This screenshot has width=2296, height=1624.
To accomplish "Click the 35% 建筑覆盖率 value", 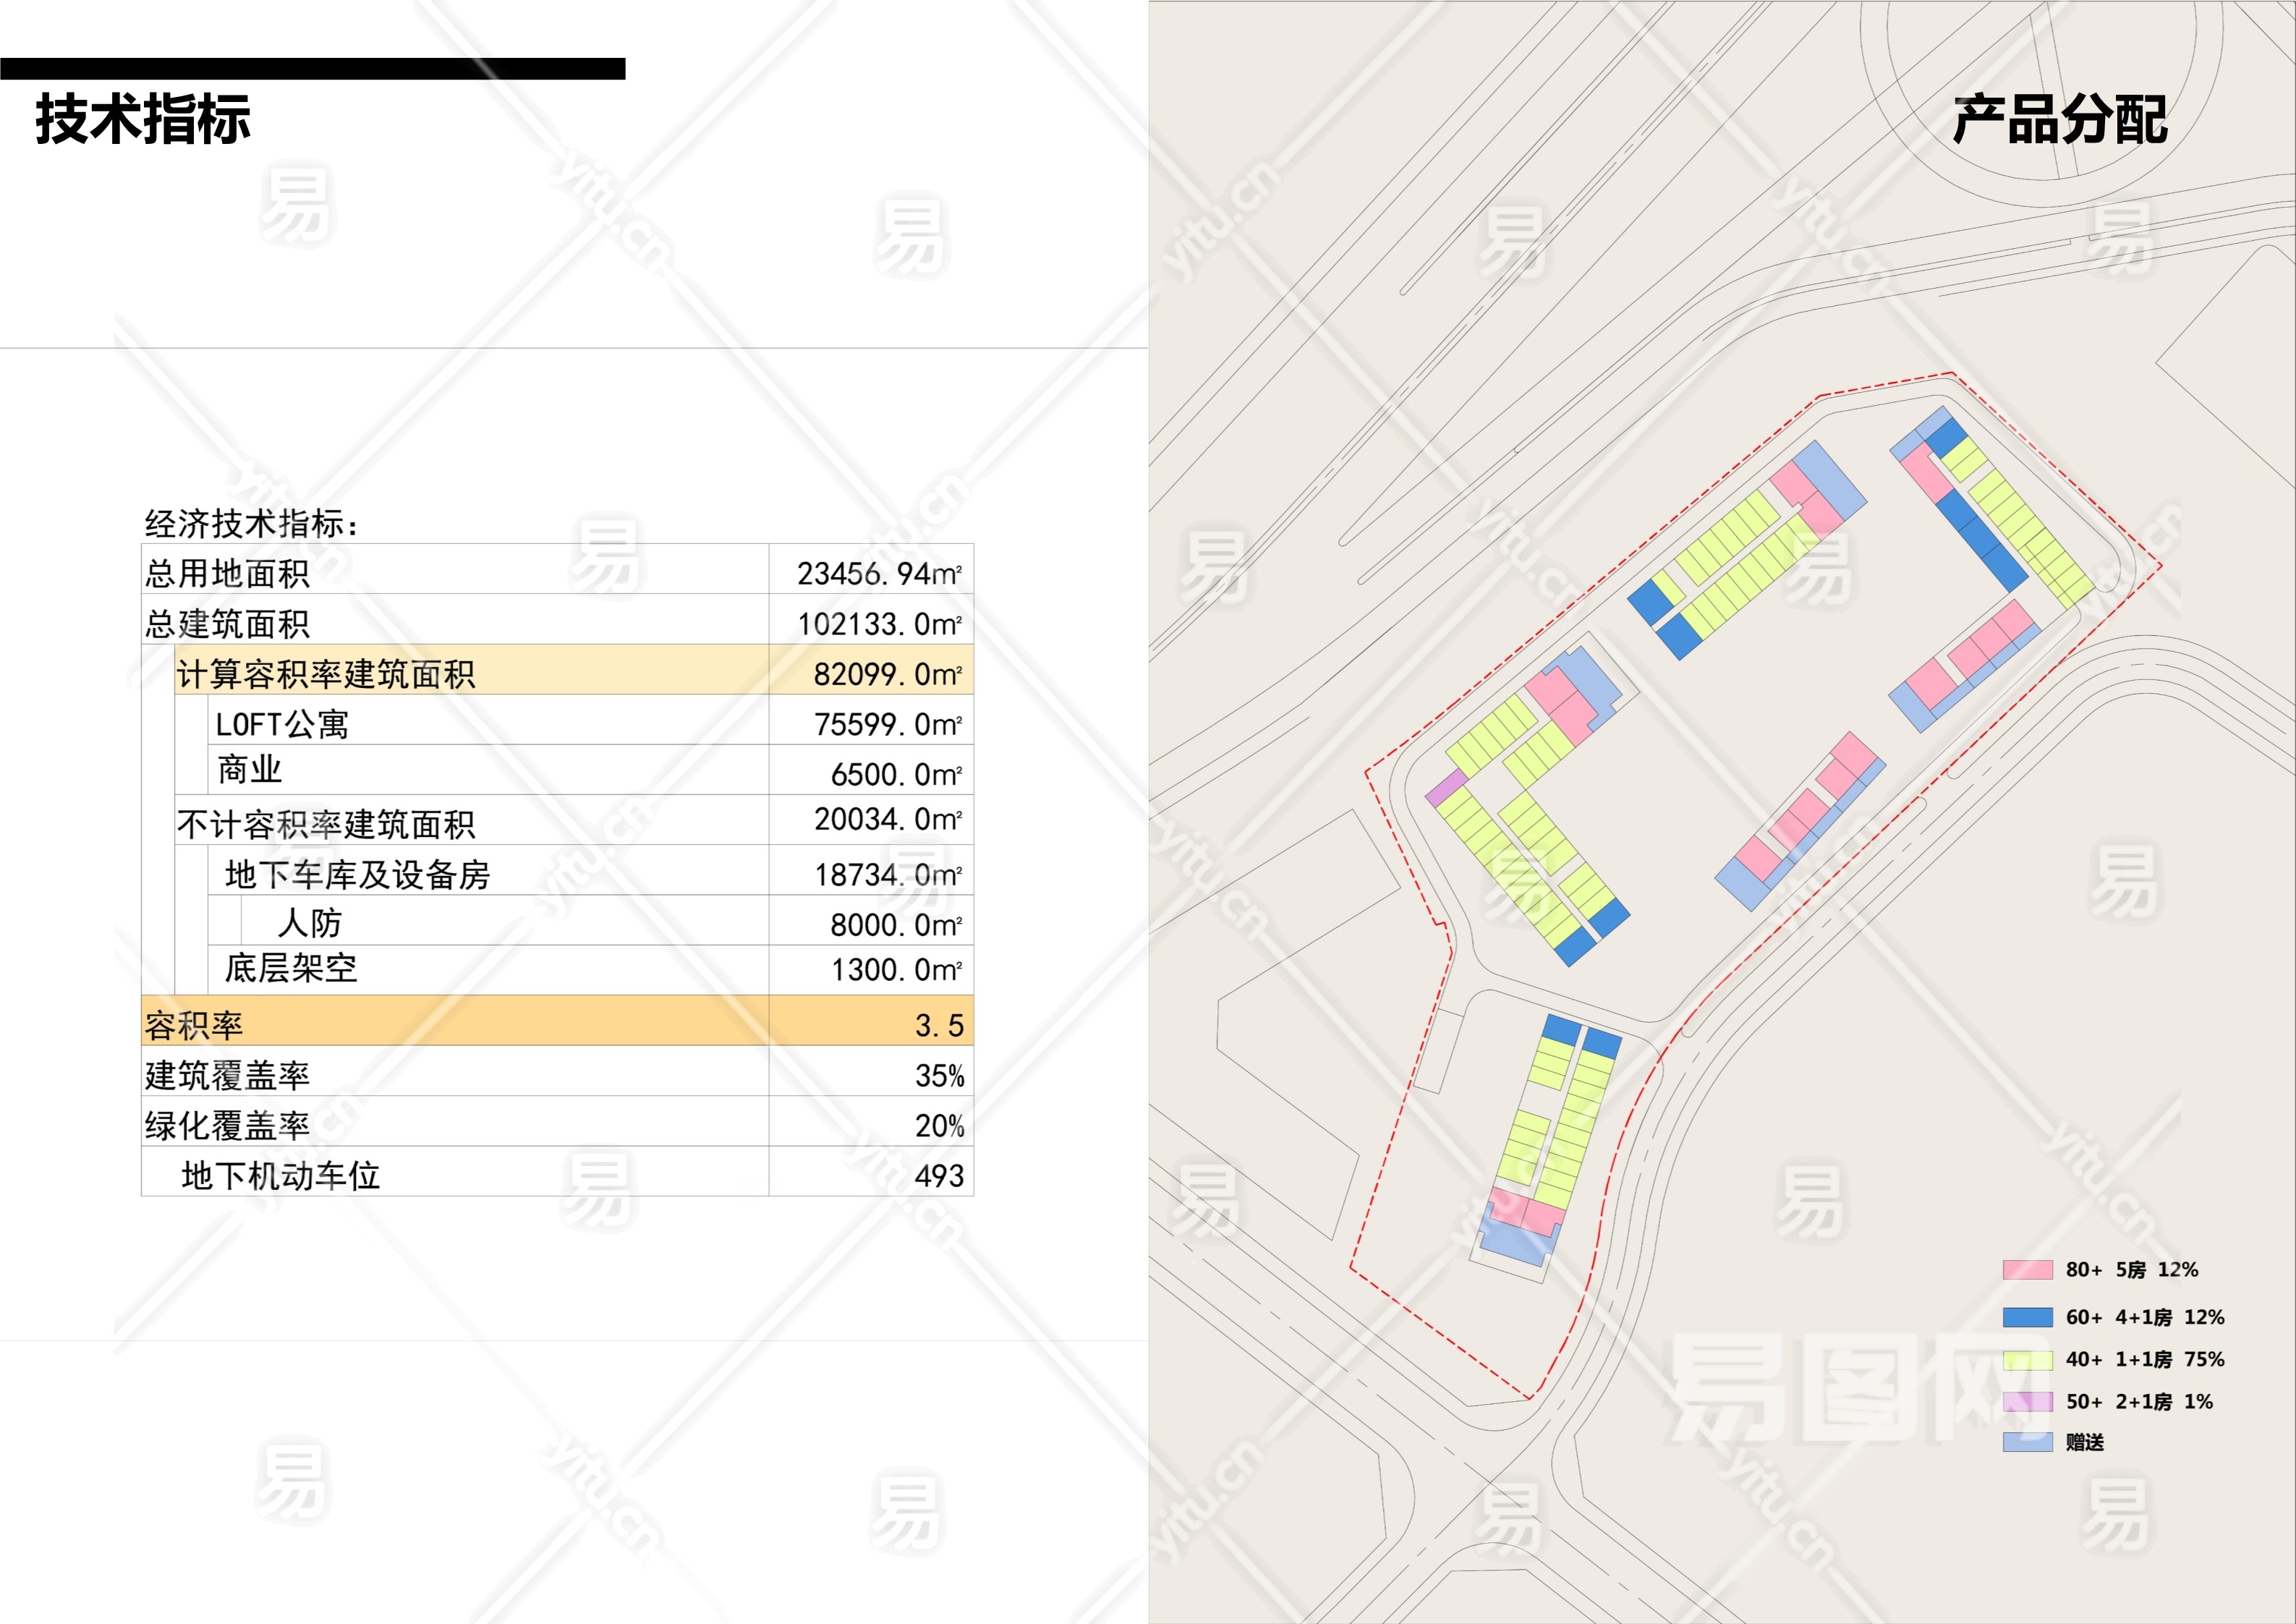I will 939,1076.
